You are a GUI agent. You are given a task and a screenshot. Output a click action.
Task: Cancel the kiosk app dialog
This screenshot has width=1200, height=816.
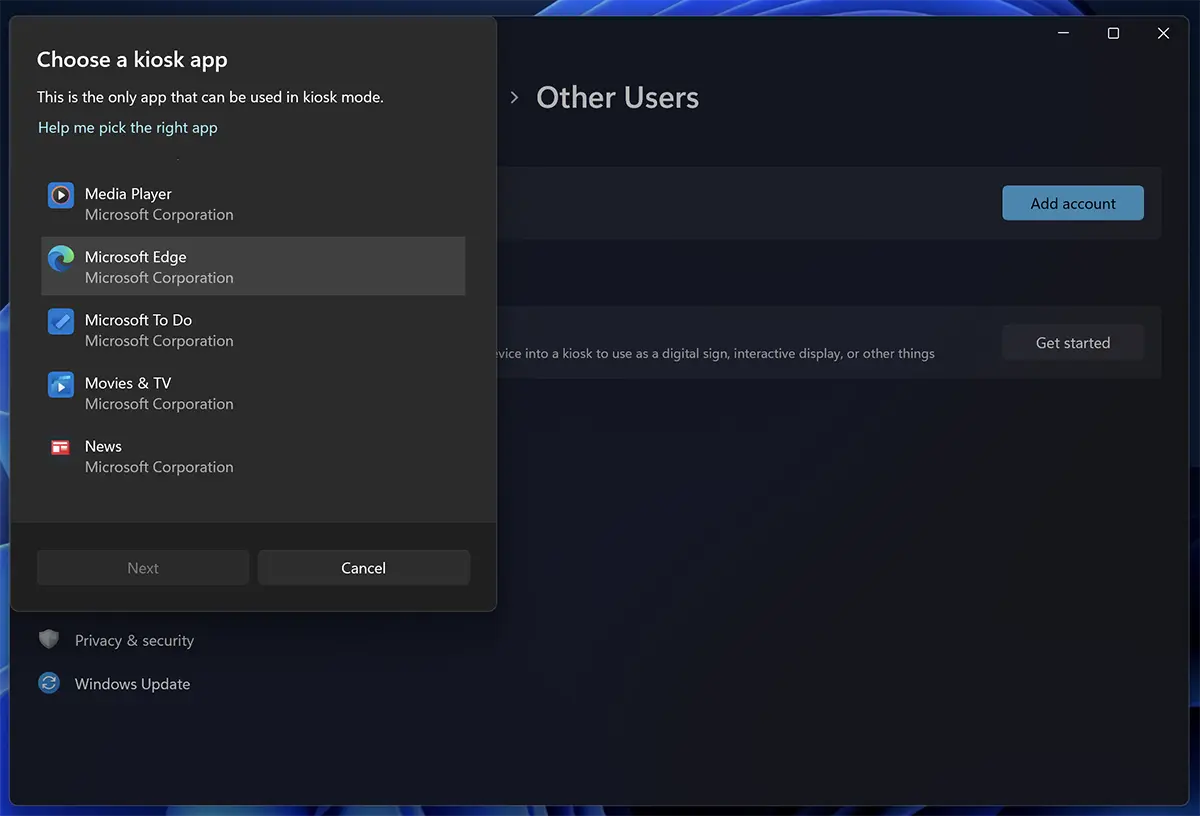[363, 568]
